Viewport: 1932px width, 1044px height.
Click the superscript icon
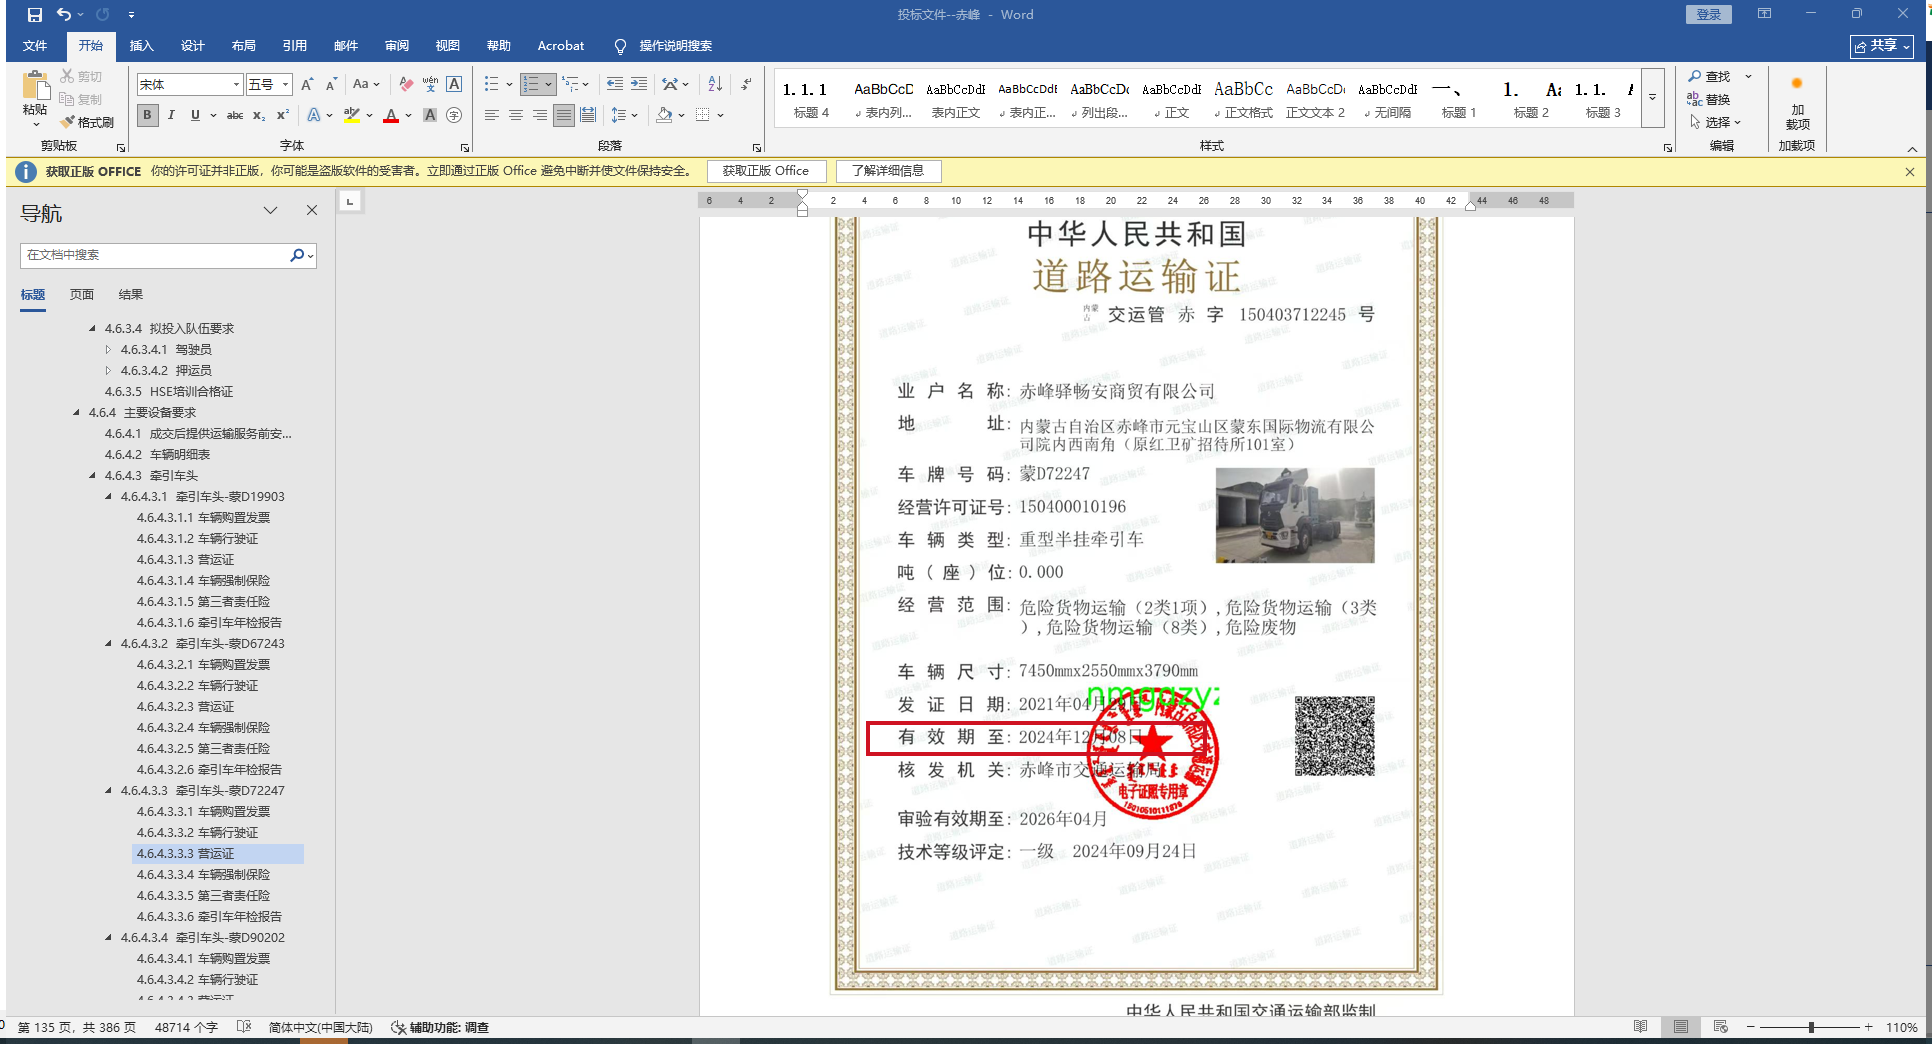[283, 115]
